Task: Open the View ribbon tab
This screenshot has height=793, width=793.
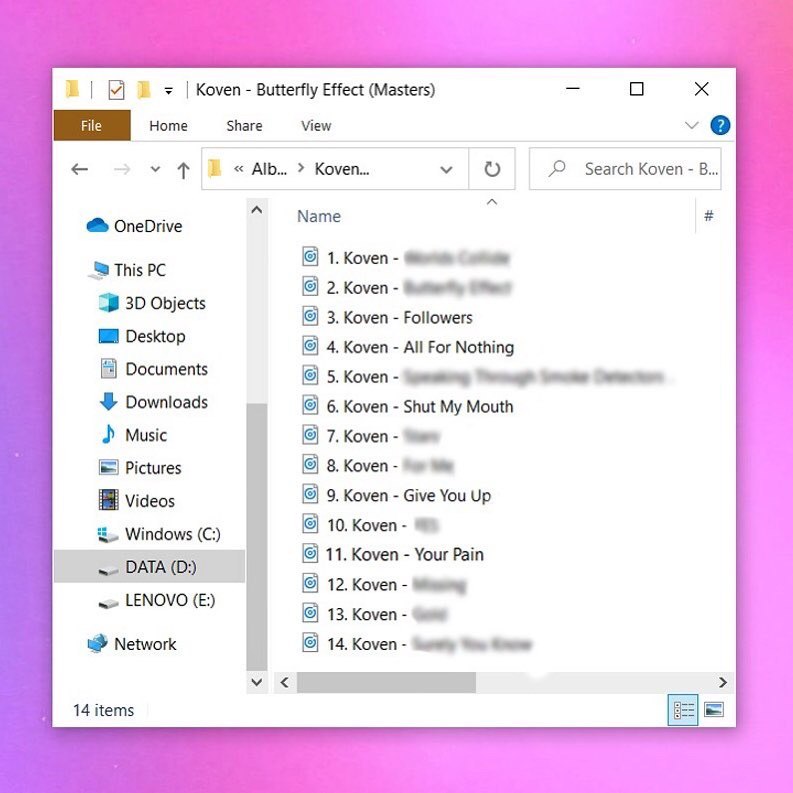Action: (x=316, y=125)
